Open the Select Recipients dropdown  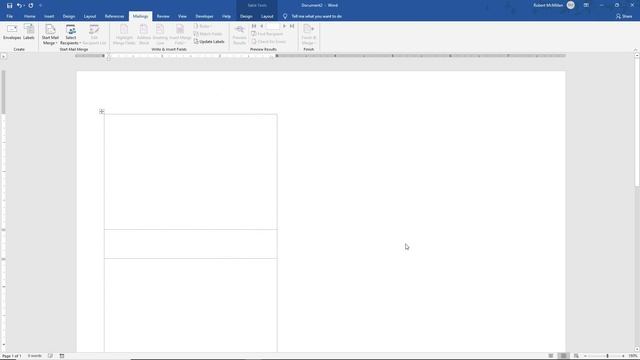[x=71, y=35]
